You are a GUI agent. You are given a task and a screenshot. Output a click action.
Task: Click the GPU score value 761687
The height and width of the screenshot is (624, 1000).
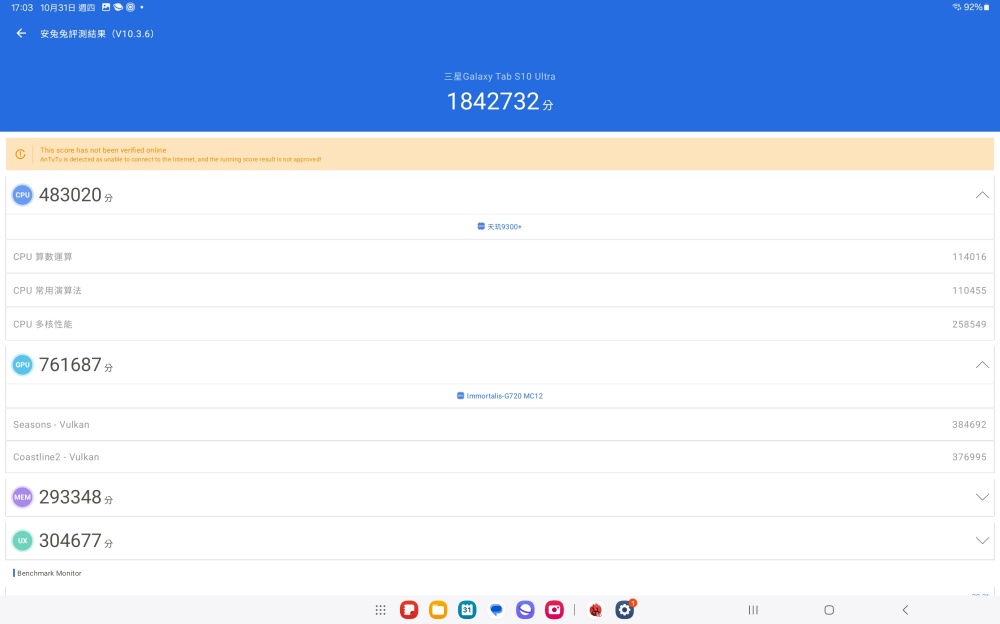click(70, 365)
